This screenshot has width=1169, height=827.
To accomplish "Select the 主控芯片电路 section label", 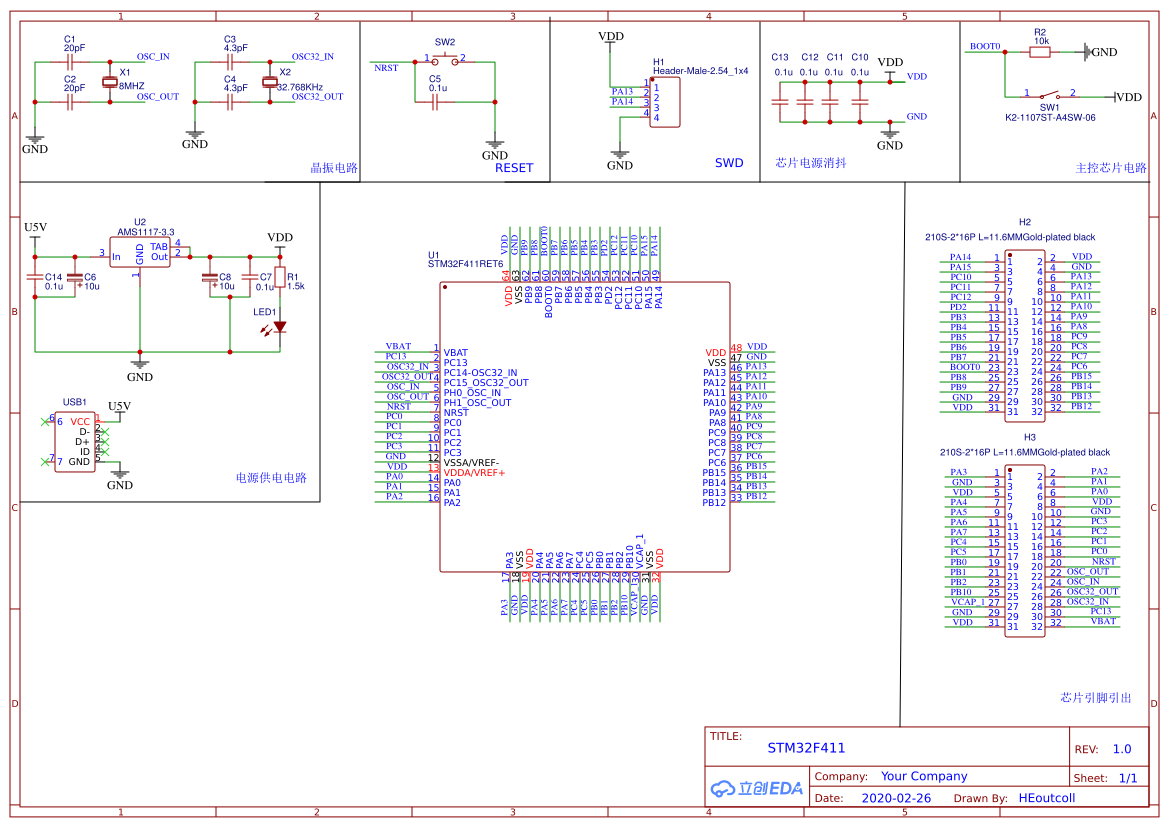I will (x=1111, y=168).
